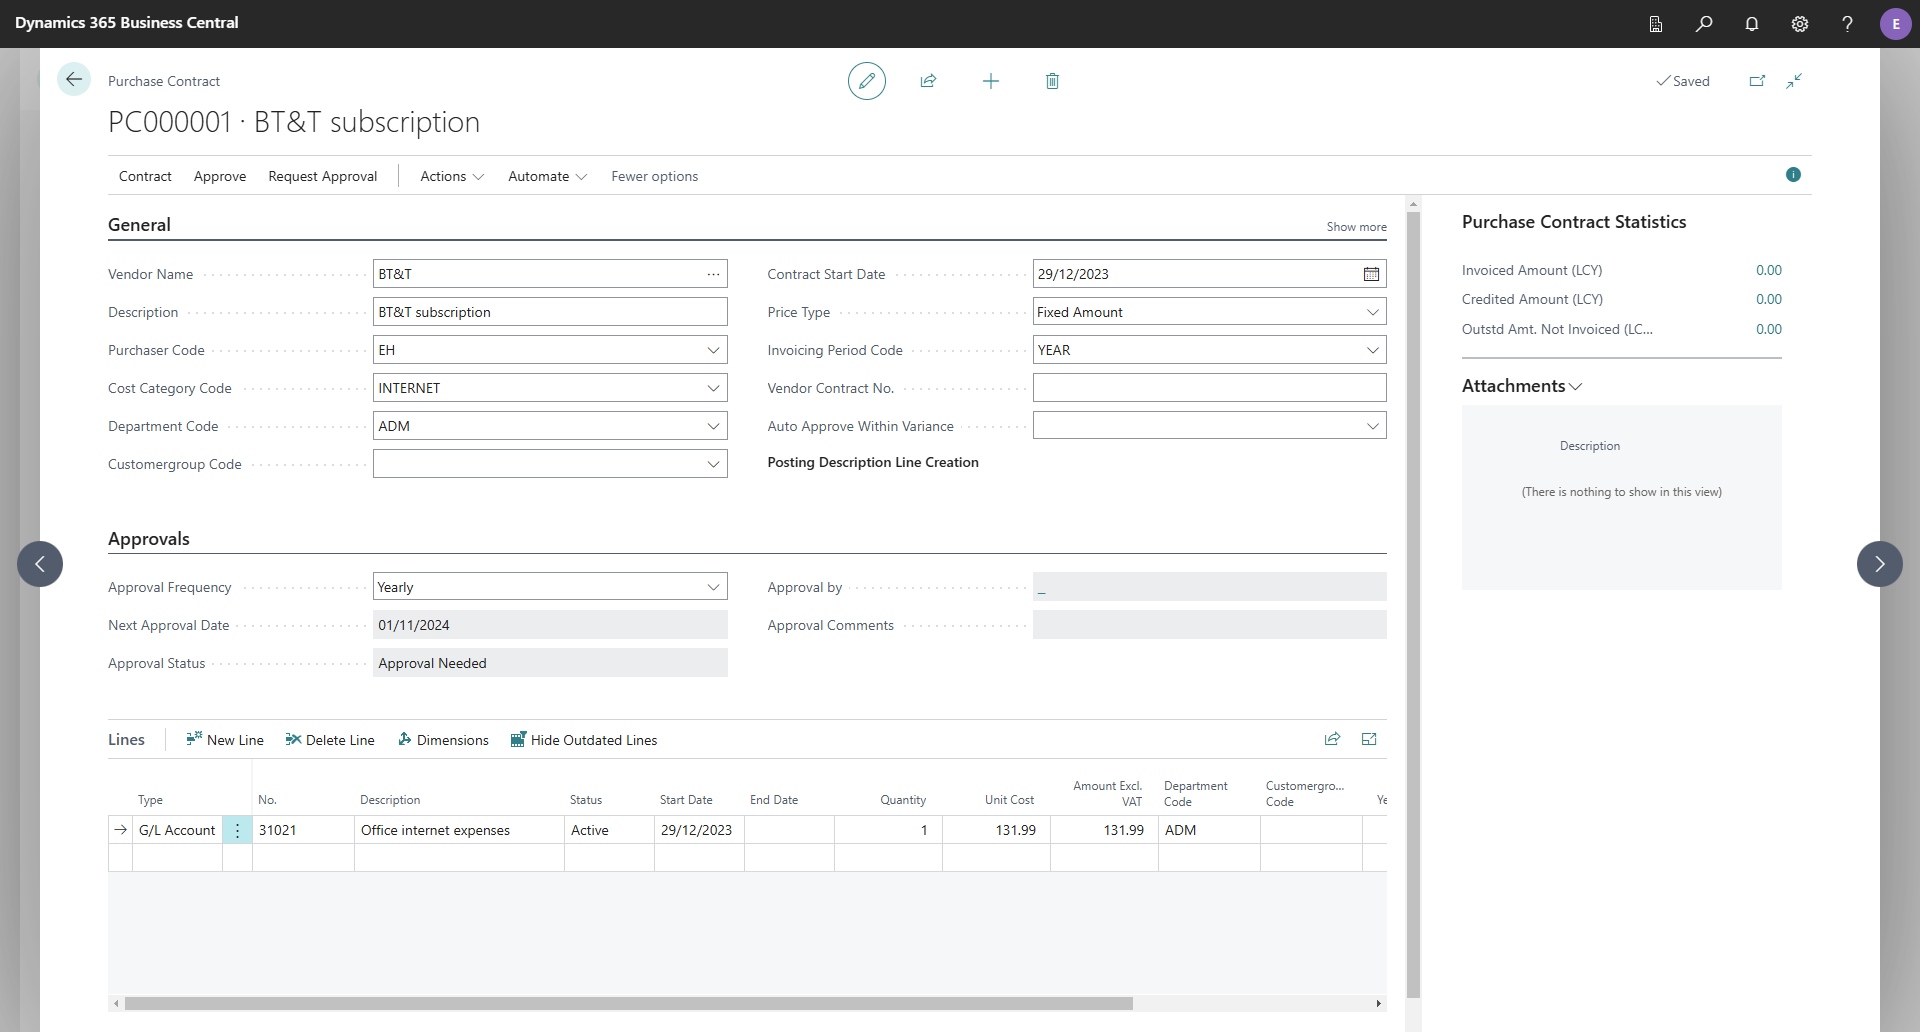Image resolution: width=1920 pixels, height=1032 pixels.
Task: Toggle edit mode with pencil icon
Action: 867,81
